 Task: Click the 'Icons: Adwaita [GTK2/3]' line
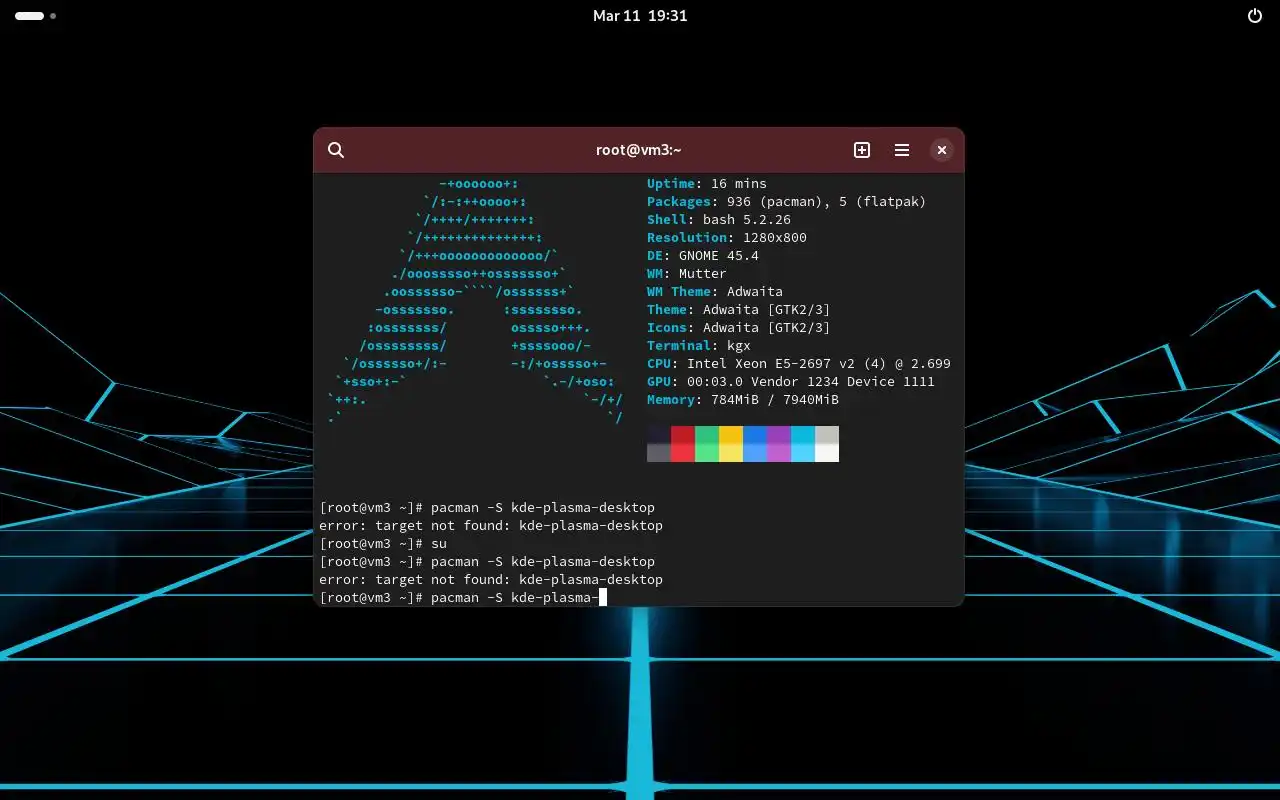tap(739, 328)
